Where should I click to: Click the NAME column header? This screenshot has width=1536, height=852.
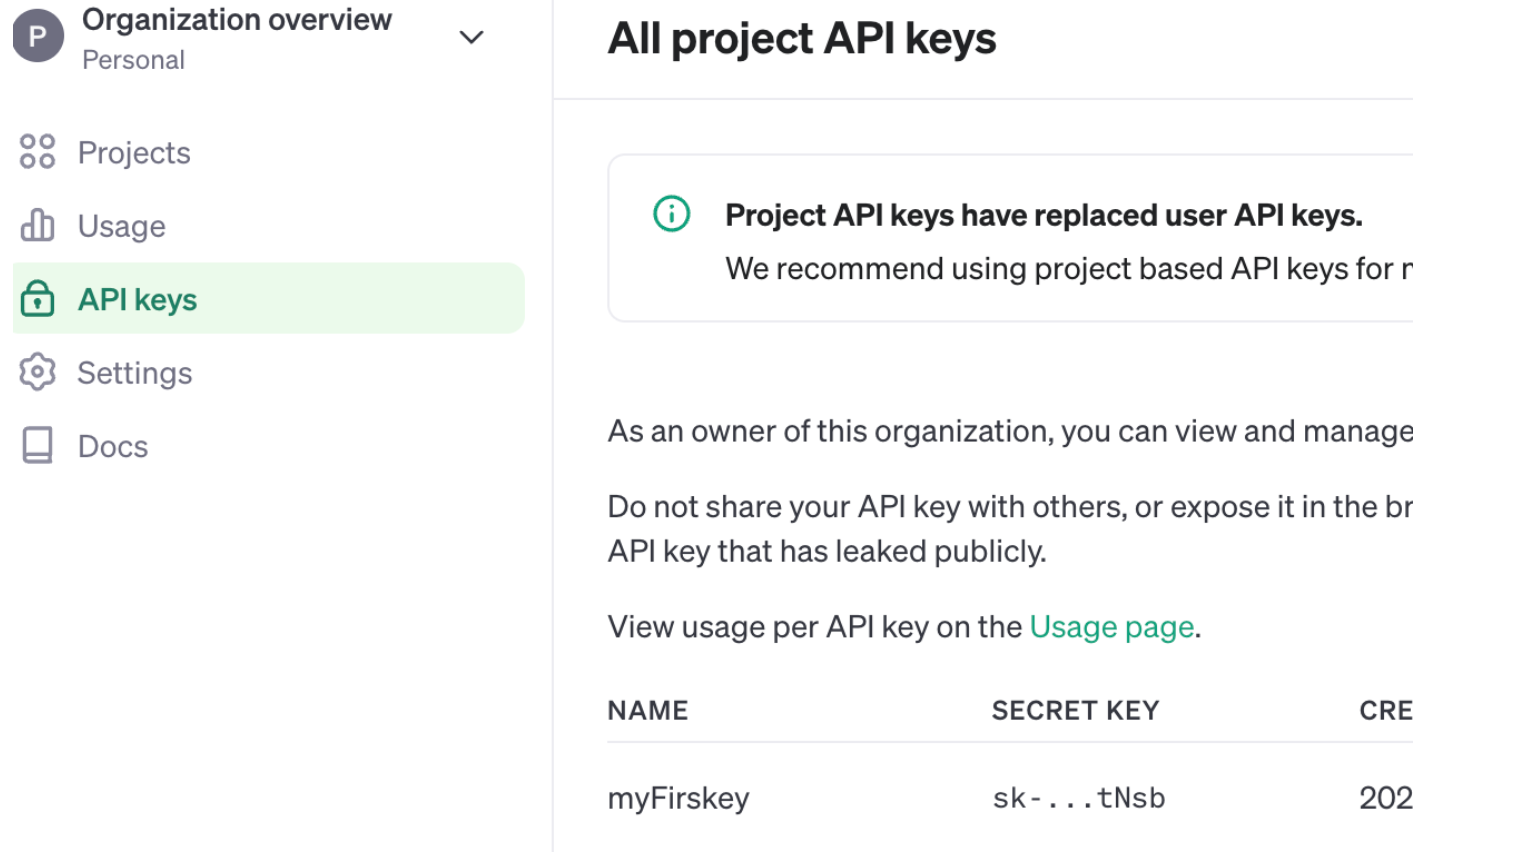(x=648, y=710)
